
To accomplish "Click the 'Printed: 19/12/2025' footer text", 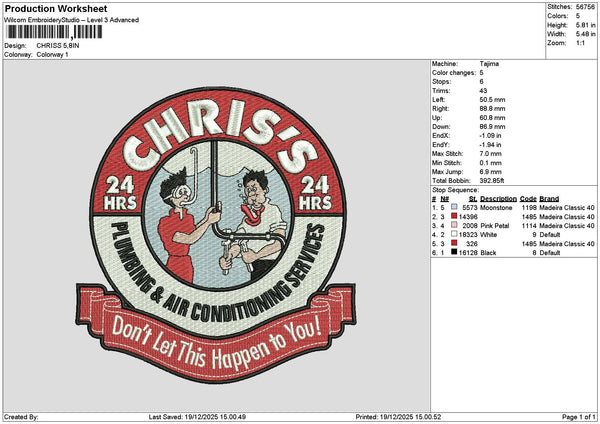I will tap(398, 417).
